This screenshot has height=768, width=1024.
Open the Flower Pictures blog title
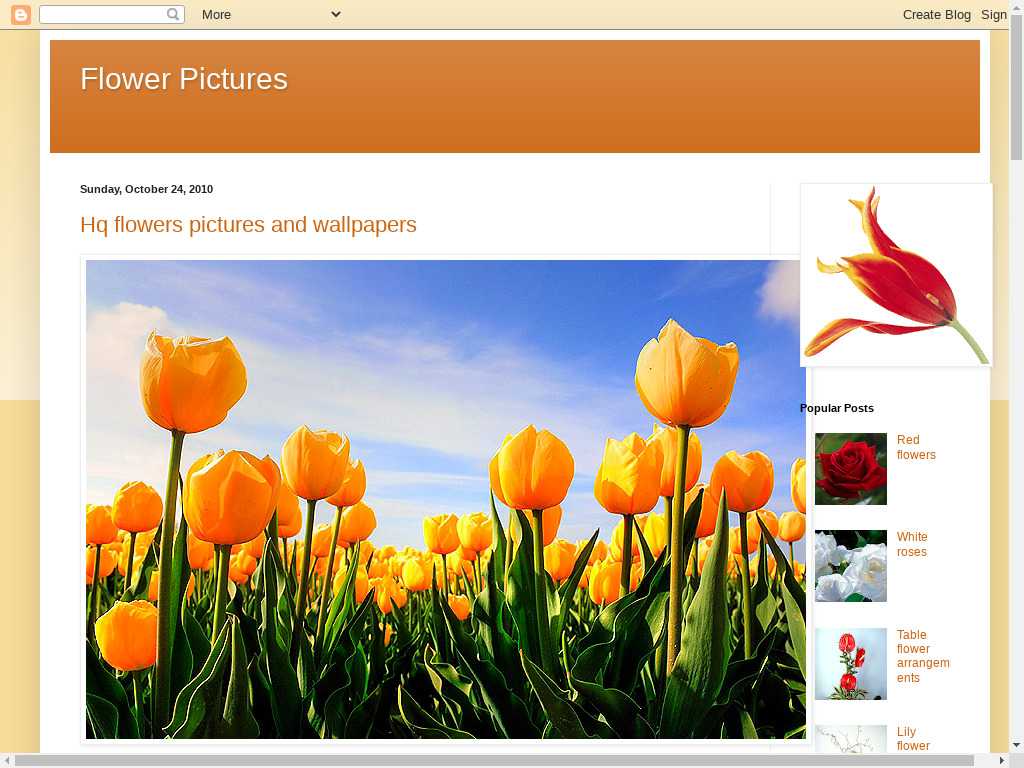pyautogui.click(x=184, y=79)
